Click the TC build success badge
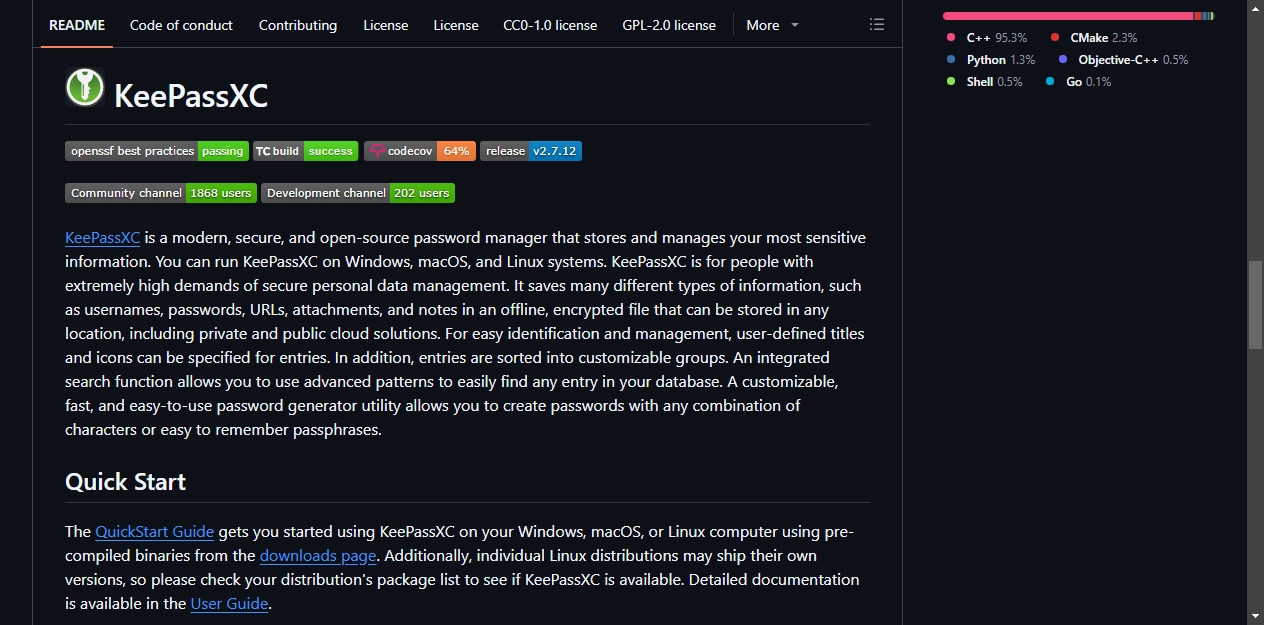Screen dimensions: 1264x625 click(305, 151)
